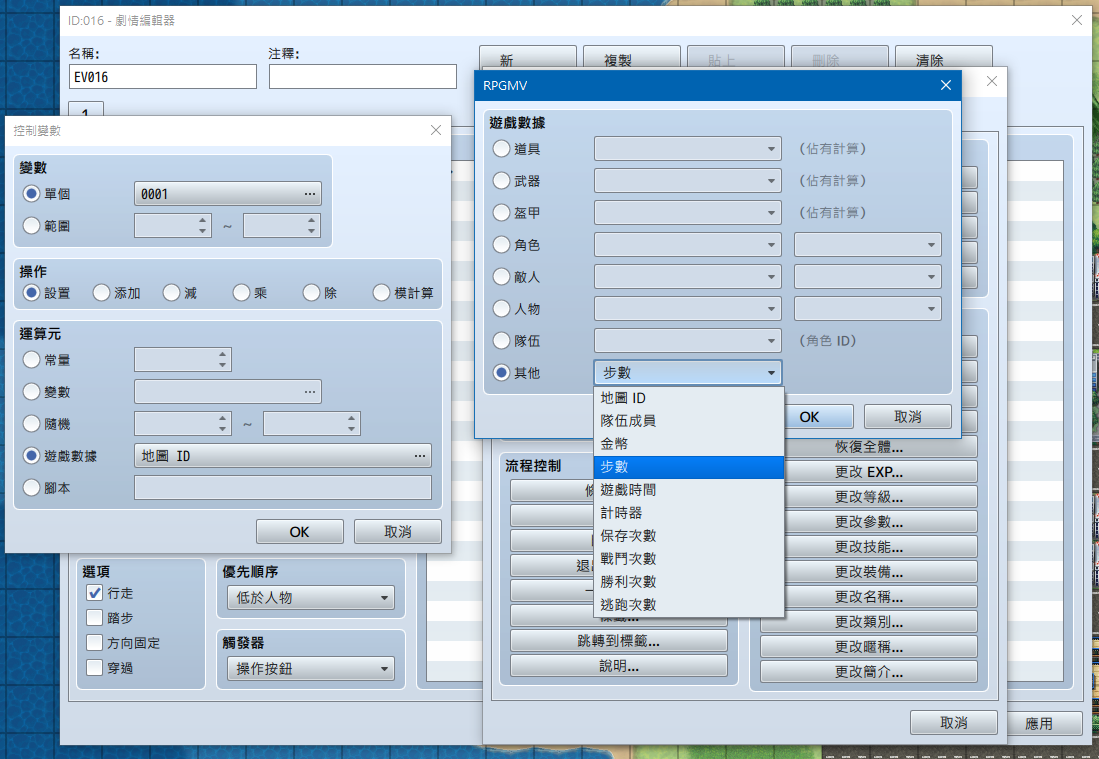This screenshot has width=1099, height=759.
Task: Select 地圖 ID in the dropdown list
Action: [x=688, y=398]
